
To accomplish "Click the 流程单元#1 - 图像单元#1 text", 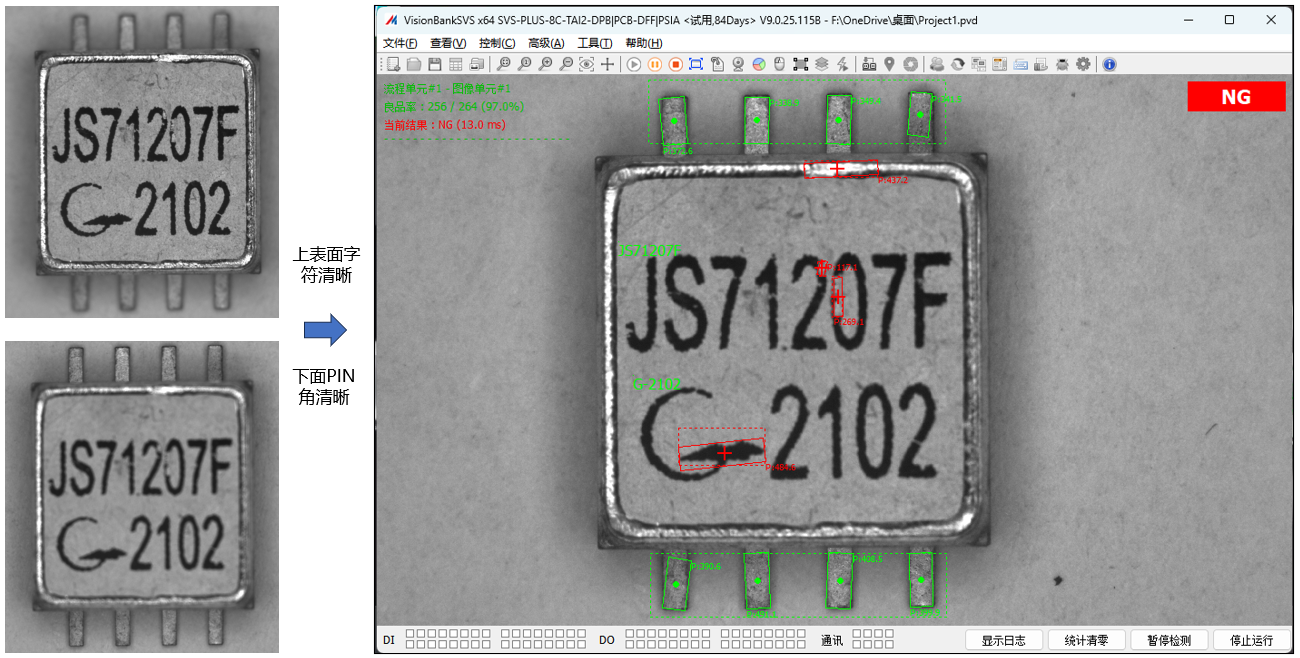I will click(x=447, y=90).
